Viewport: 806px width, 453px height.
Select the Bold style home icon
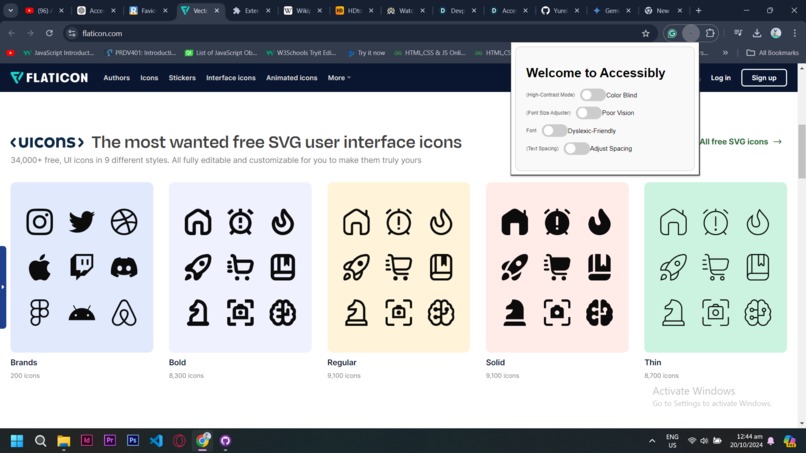[198, 222]
